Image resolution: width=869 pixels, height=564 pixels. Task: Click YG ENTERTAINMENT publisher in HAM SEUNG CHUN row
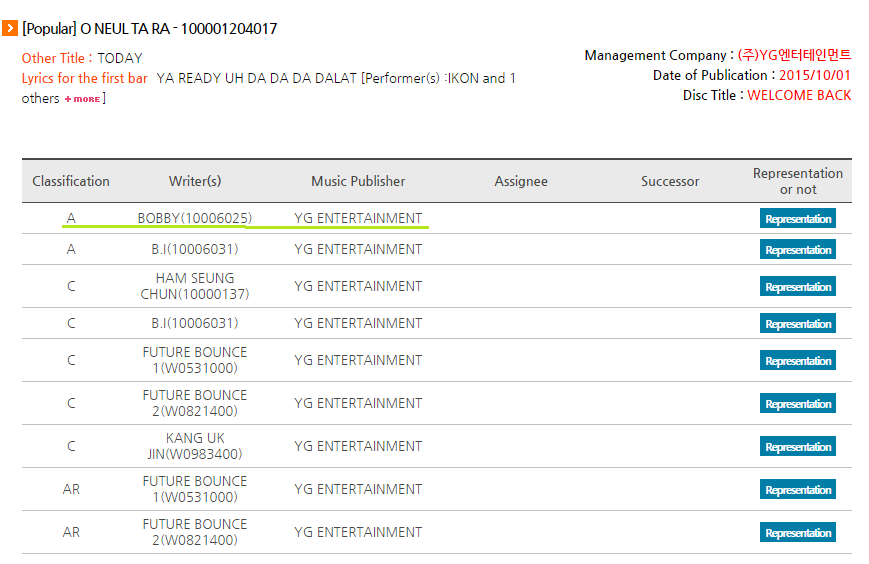(358, 286)
